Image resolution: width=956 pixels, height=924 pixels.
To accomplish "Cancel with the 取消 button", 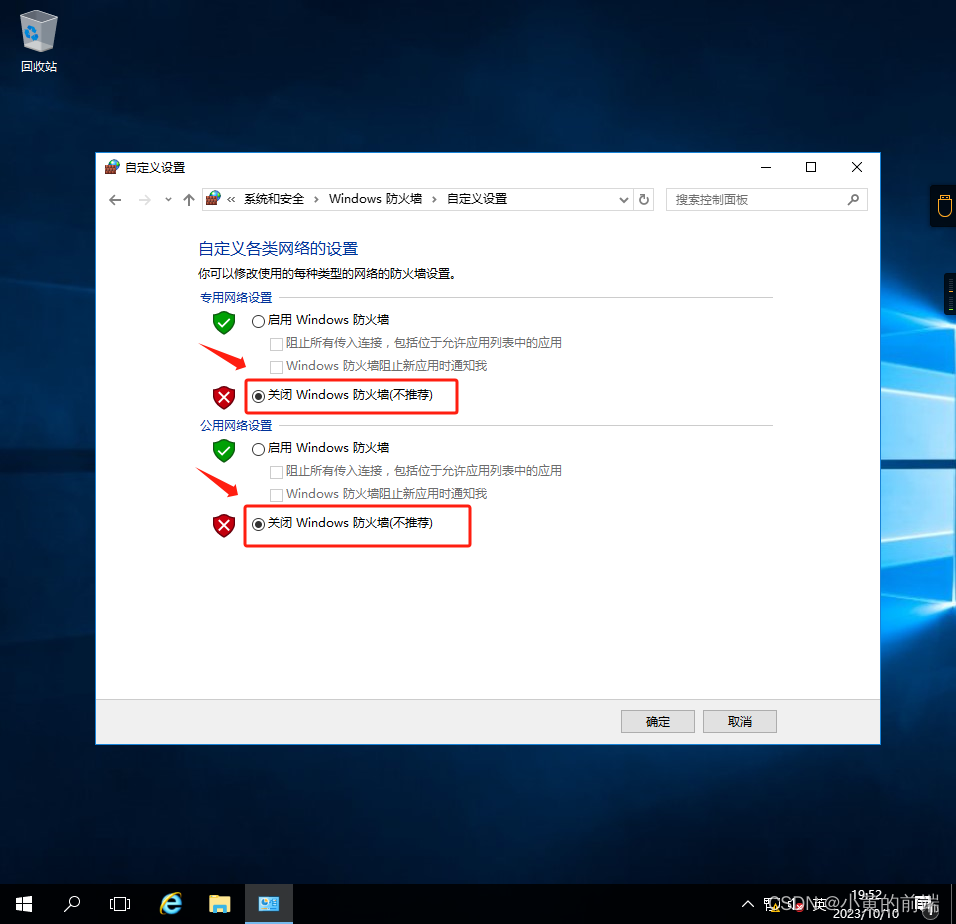I will click(740, 722).
